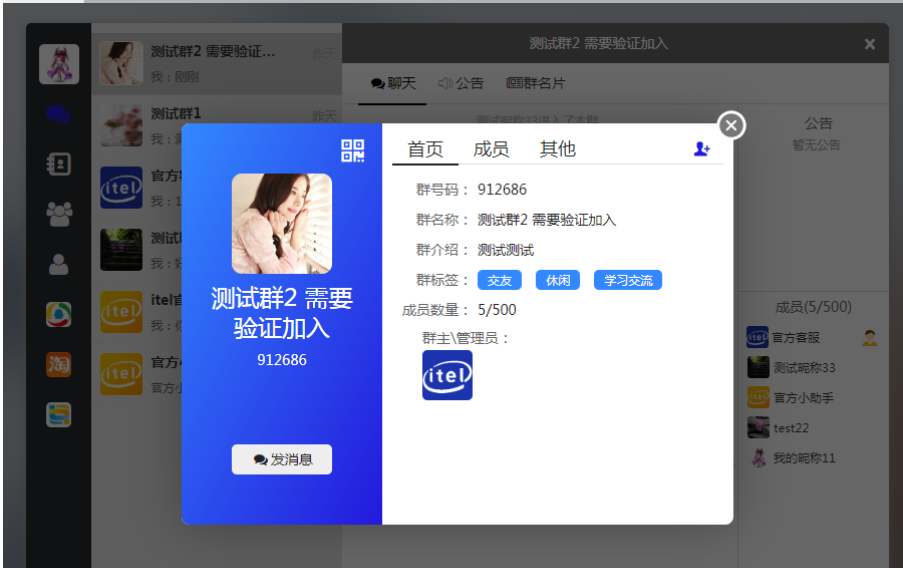
Task: Click the group number 912686 under group name
Action: coord(282,360)
